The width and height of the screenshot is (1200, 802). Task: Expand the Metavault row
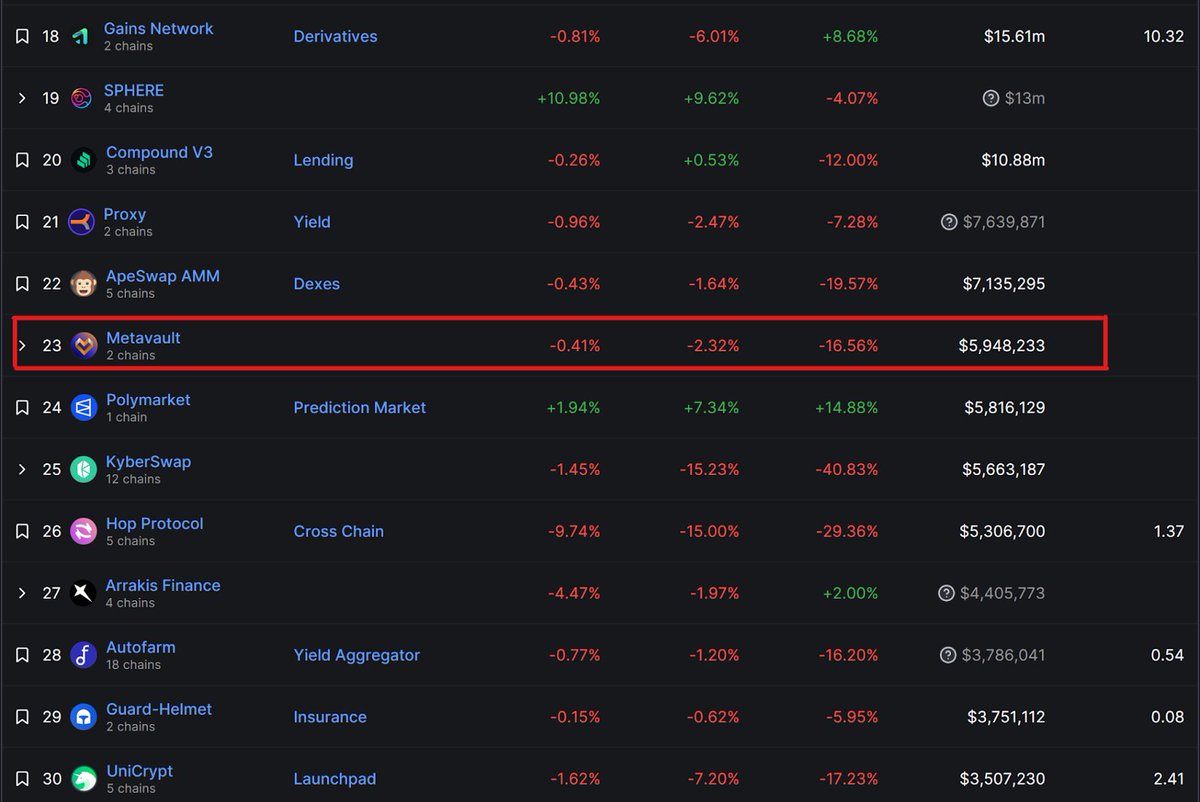click(22, 346)
